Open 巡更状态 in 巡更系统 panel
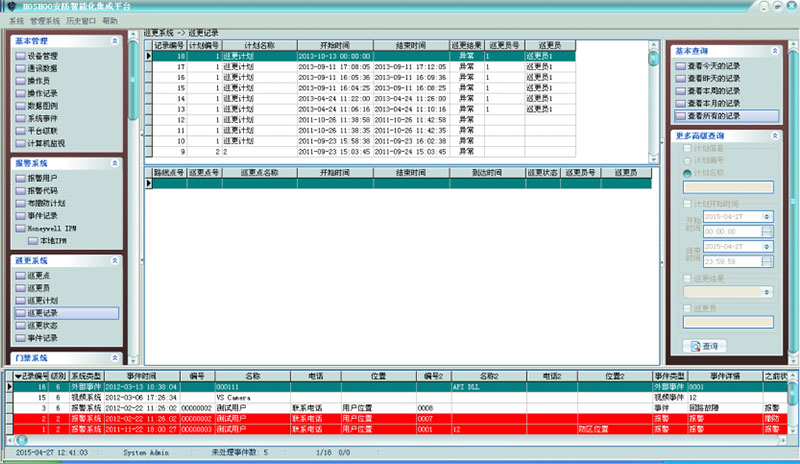Image resolution: width=800 pixels, height=464 pixels. [41, 326]
